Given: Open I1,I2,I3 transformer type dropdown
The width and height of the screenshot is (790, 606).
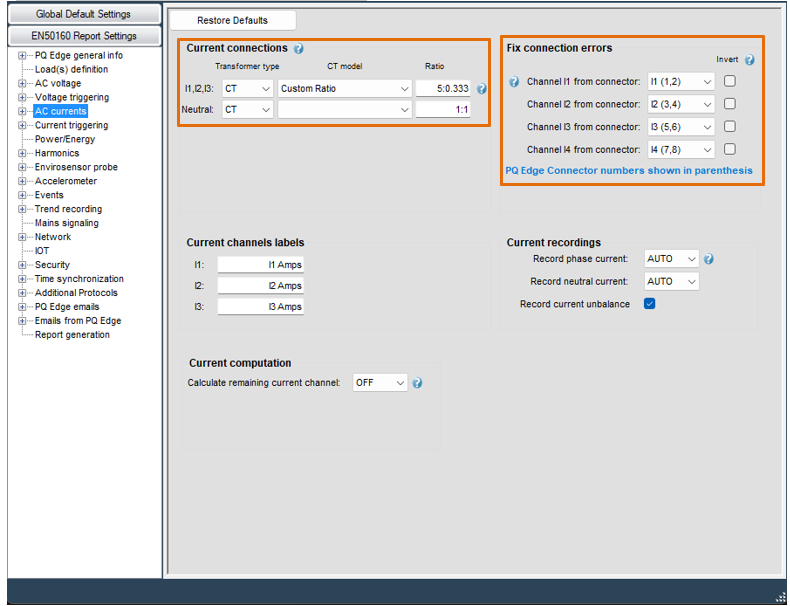Looking at the screenshot, I should pos(247,89).
